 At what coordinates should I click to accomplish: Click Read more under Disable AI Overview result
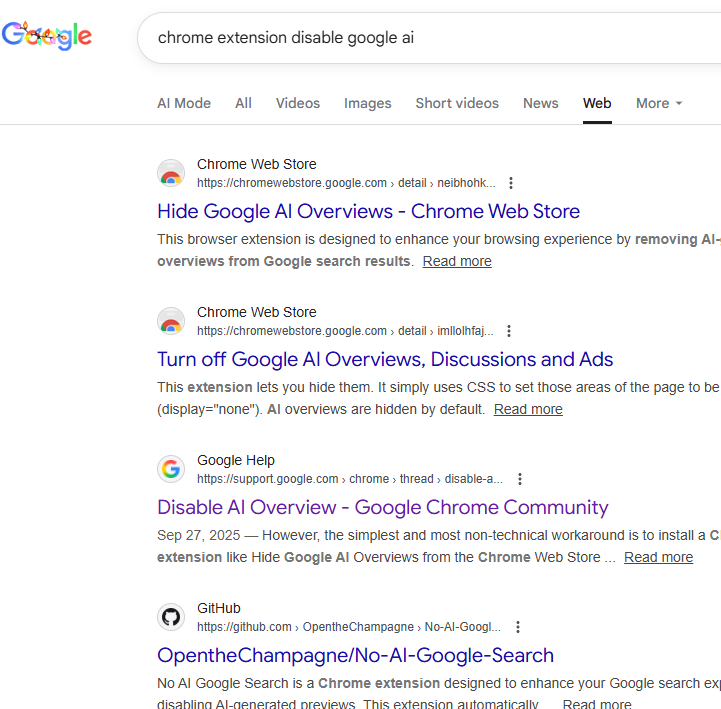(x=658, y=557)
